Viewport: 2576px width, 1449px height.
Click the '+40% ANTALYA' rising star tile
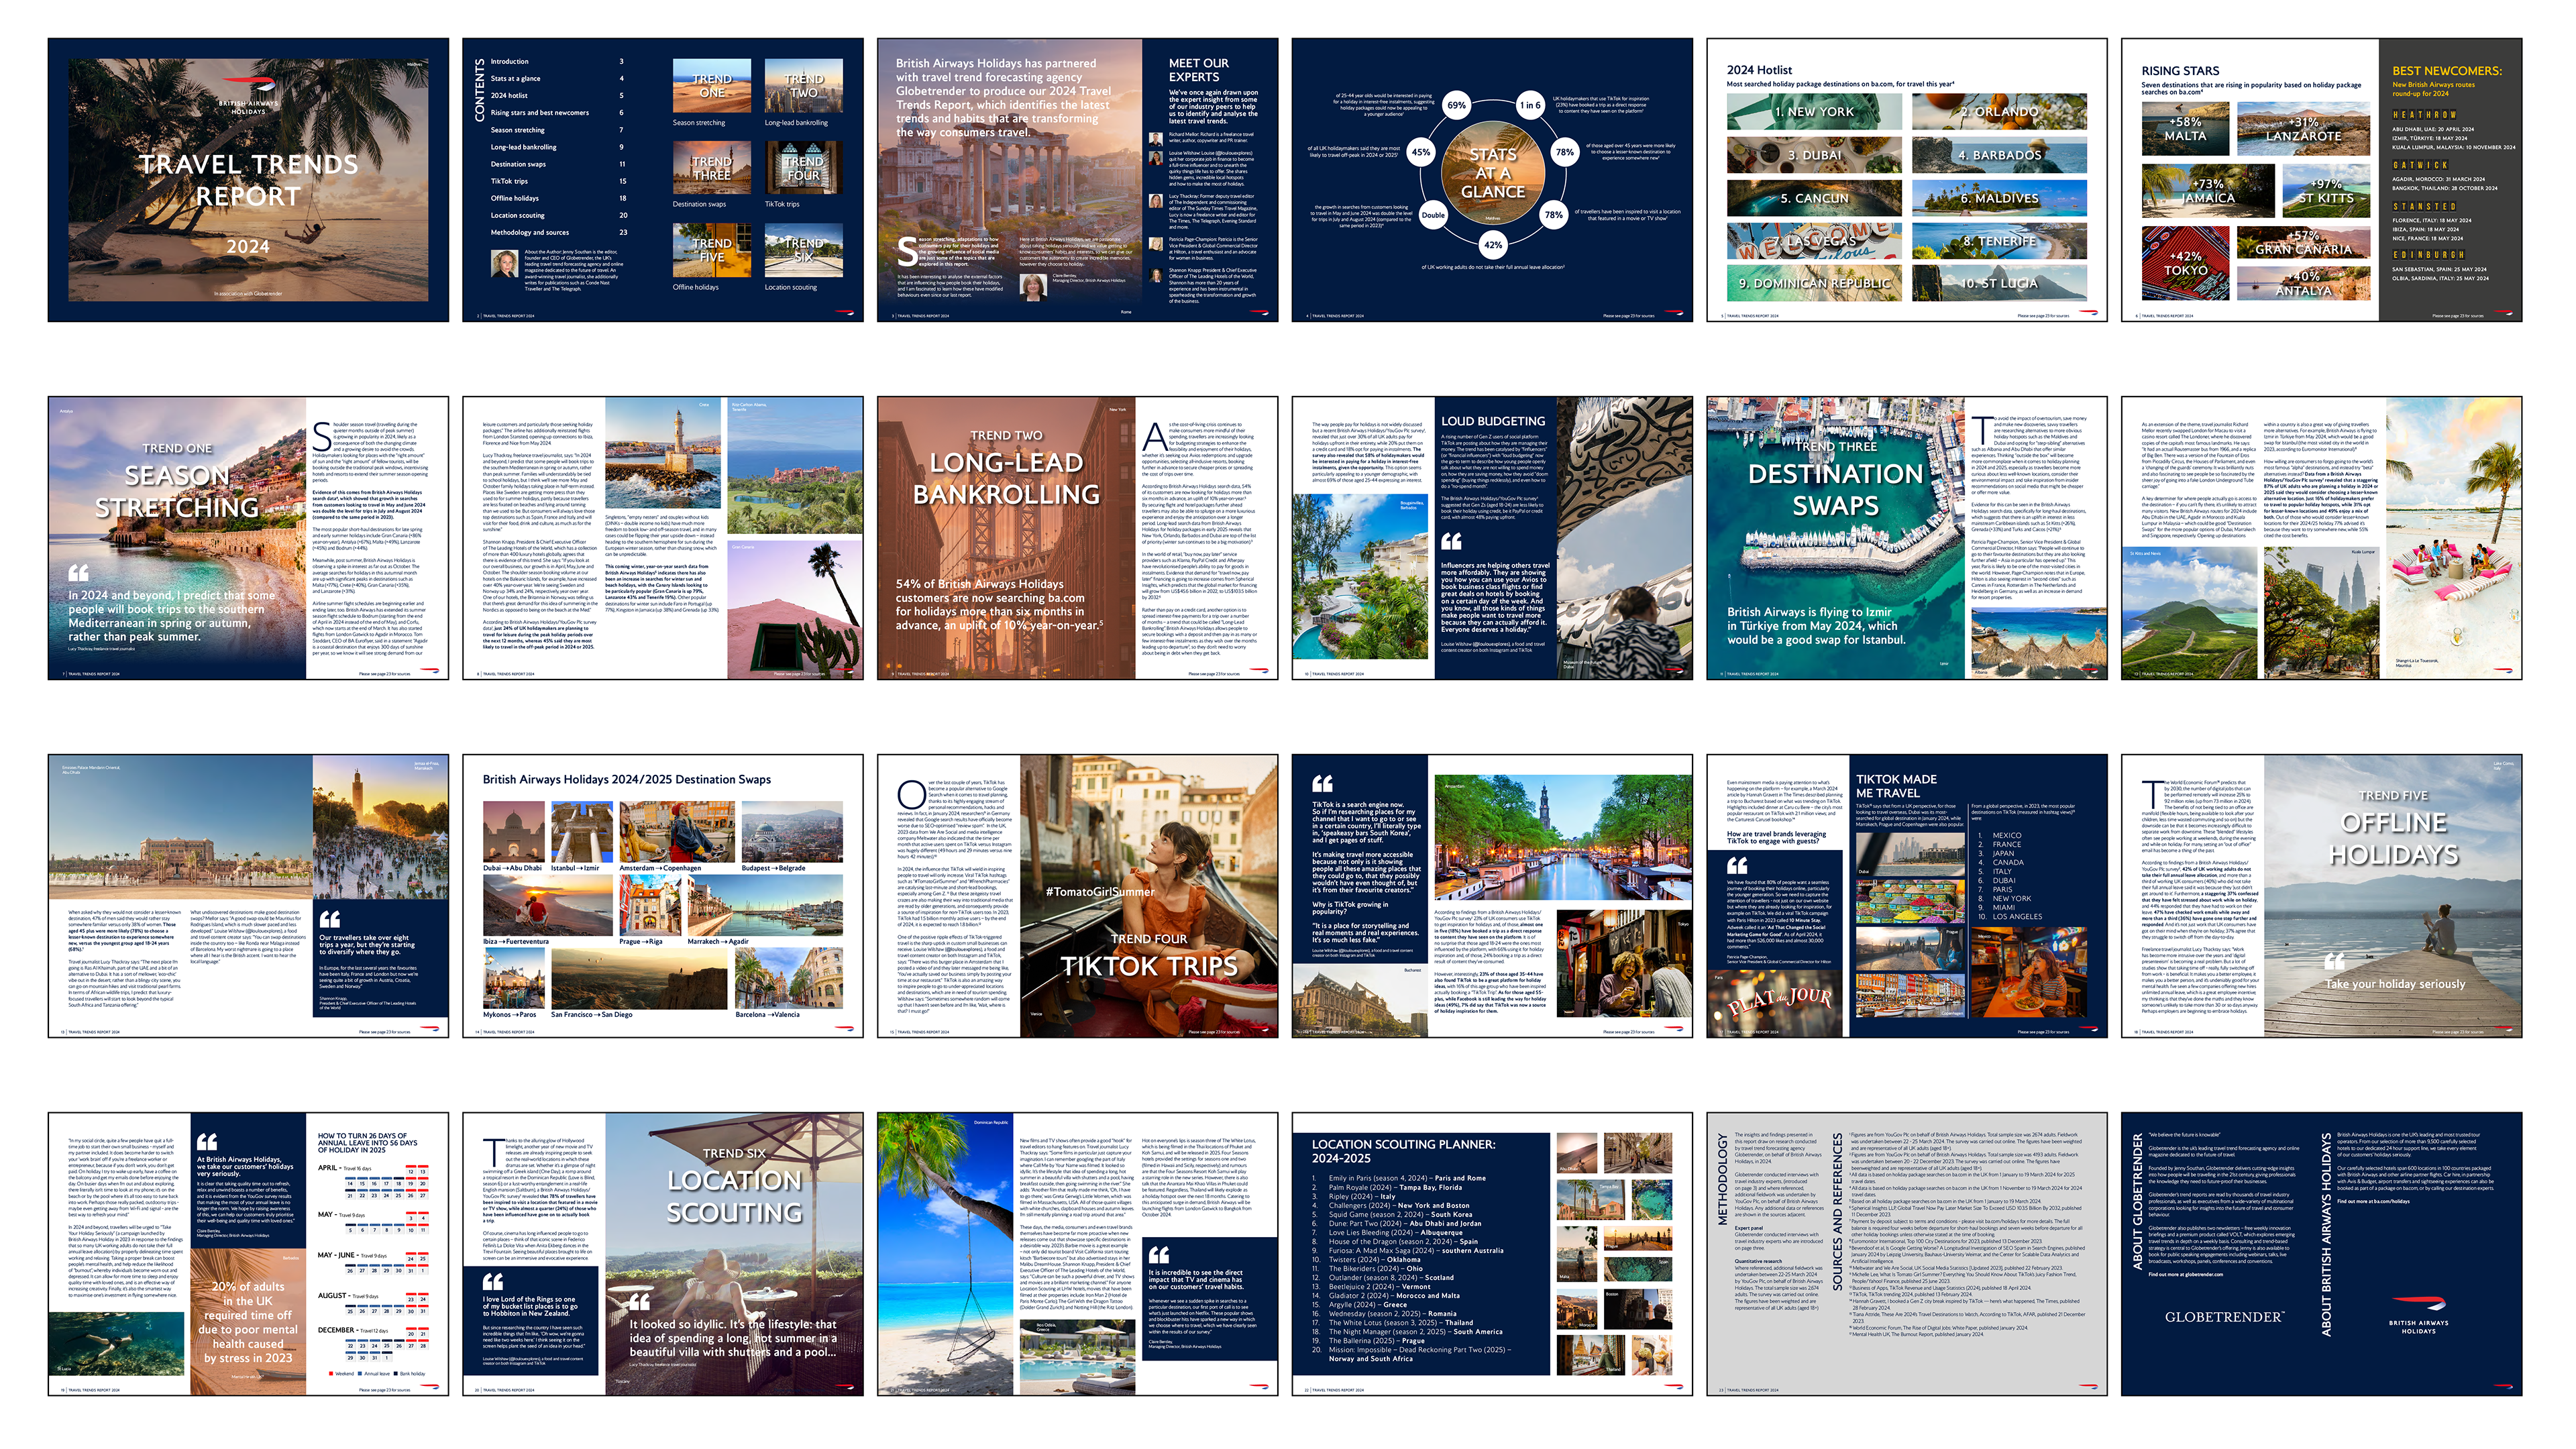pyautogui.click(x=2303, y=283)
